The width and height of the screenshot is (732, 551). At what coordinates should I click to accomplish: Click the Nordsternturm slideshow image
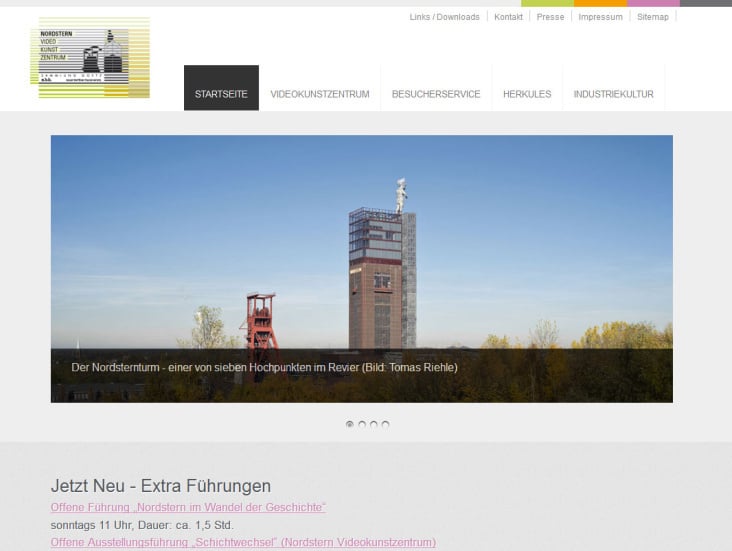click(x=362, y=268)
